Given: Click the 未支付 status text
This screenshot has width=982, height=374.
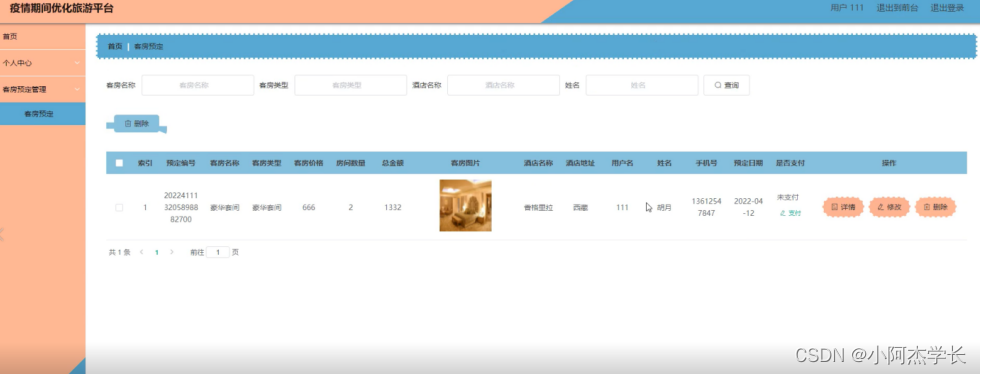Looking at the screenshot, I should click(788, 197).
